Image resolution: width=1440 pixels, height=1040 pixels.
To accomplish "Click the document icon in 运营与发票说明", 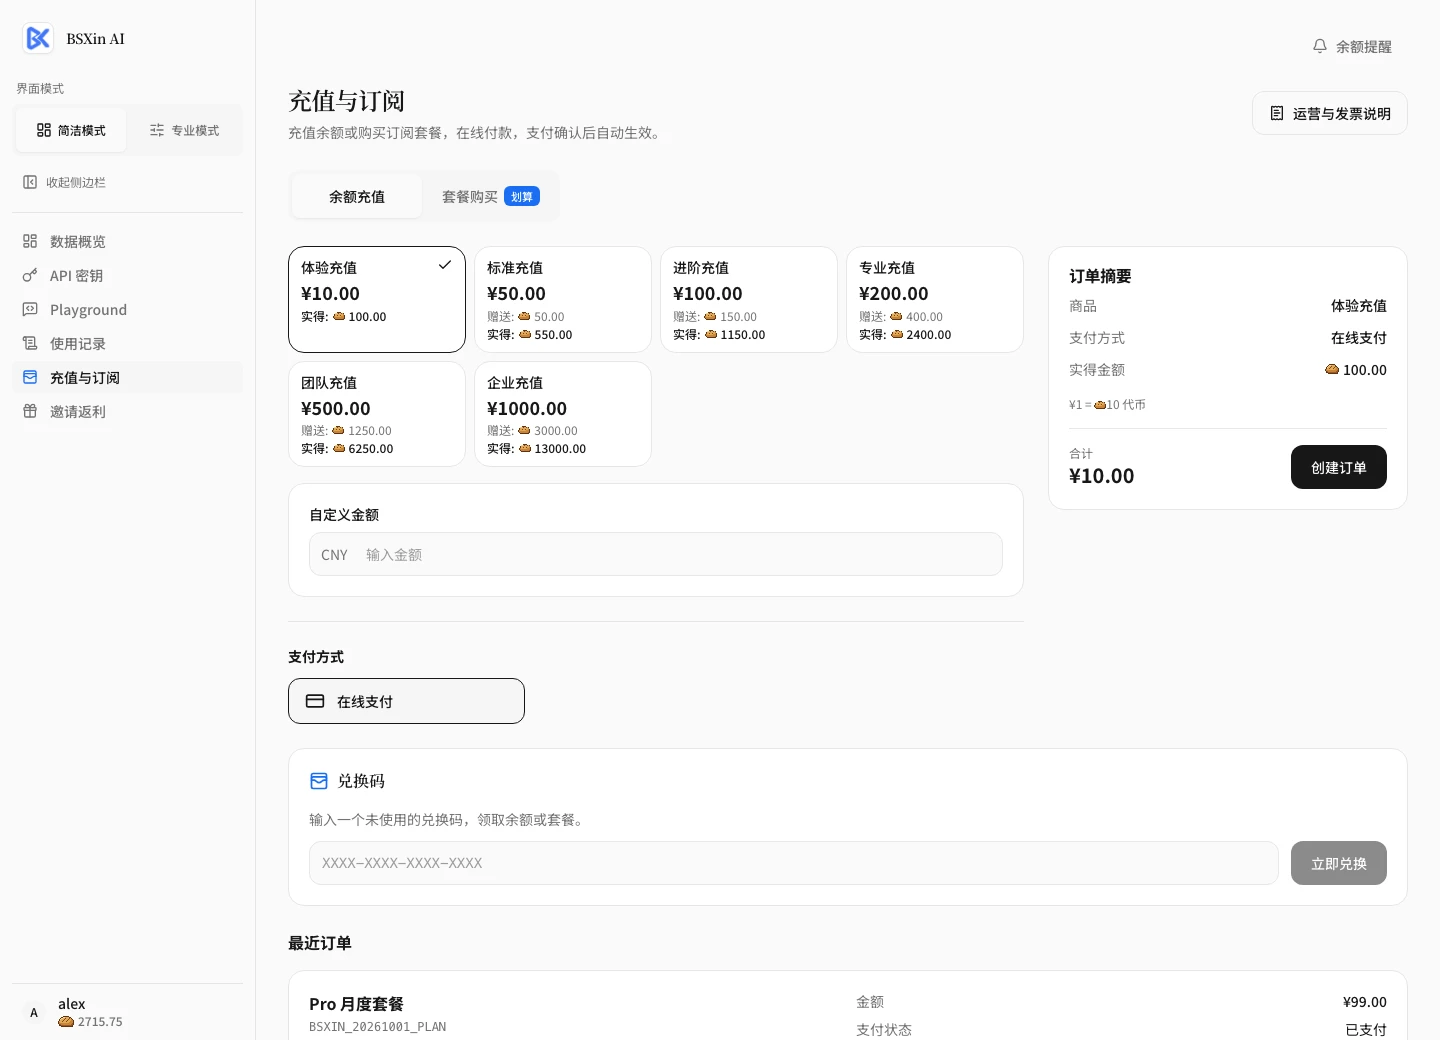I will (1277, 113).
